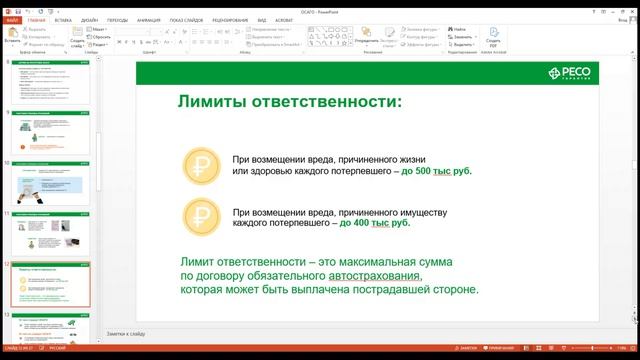The image size is (640, 360).
Task: Click the РЕСО logo on slide
Action: tap(569, 73)
